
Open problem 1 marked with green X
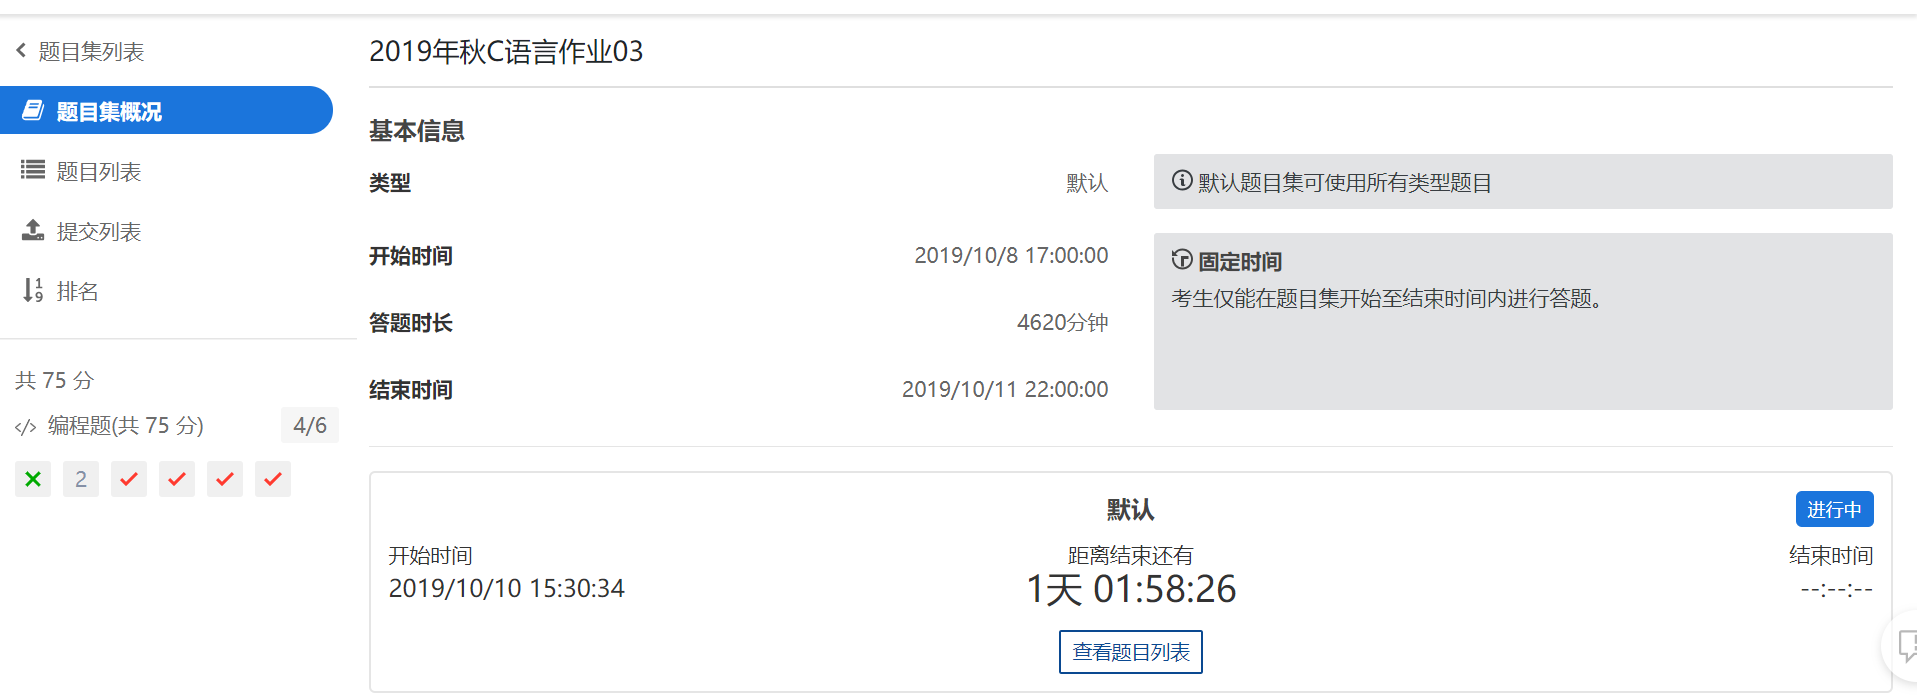coord(33,479)
